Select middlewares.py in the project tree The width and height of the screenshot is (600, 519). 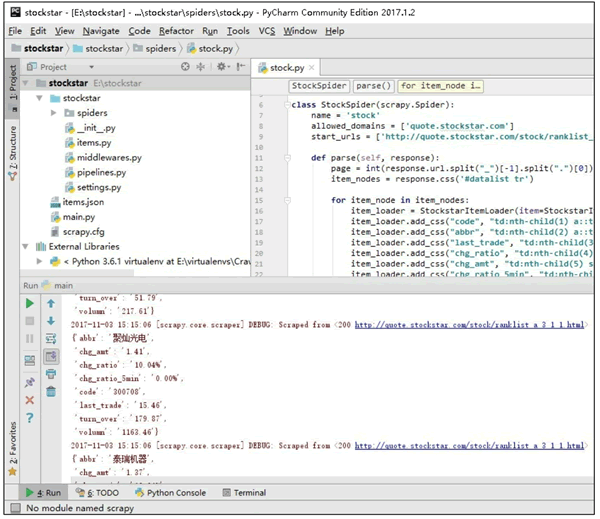coord(103,158)
